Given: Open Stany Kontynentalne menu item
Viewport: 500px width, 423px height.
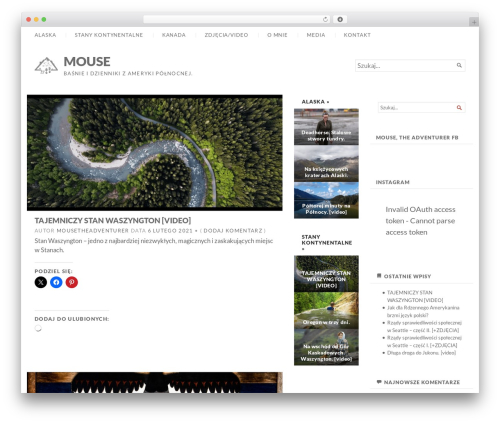Looking at the screenshot, I should point(109,35).
